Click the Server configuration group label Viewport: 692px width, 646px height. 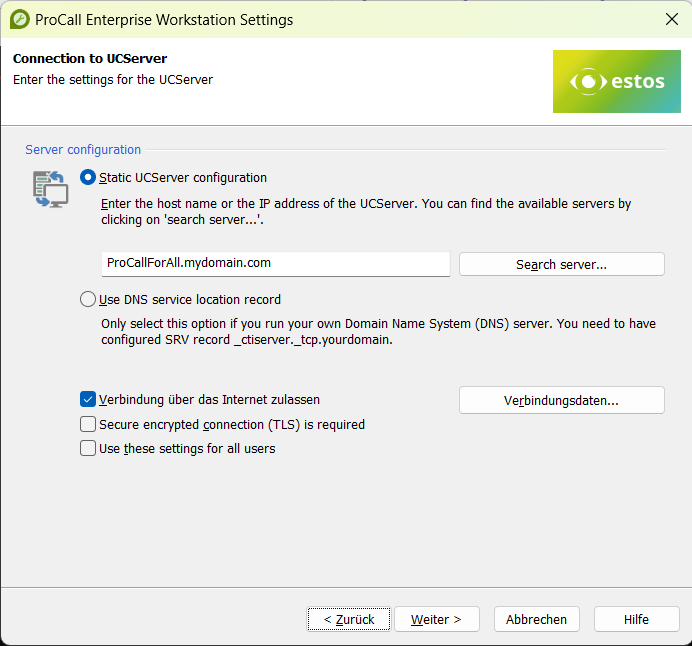83,150
